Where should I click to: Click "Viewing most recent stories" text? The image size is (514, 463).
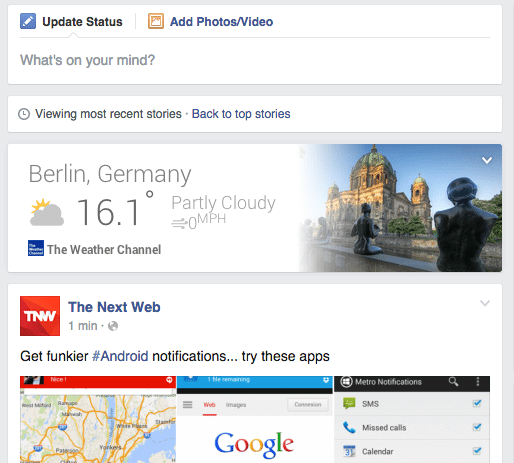point(108,114)
